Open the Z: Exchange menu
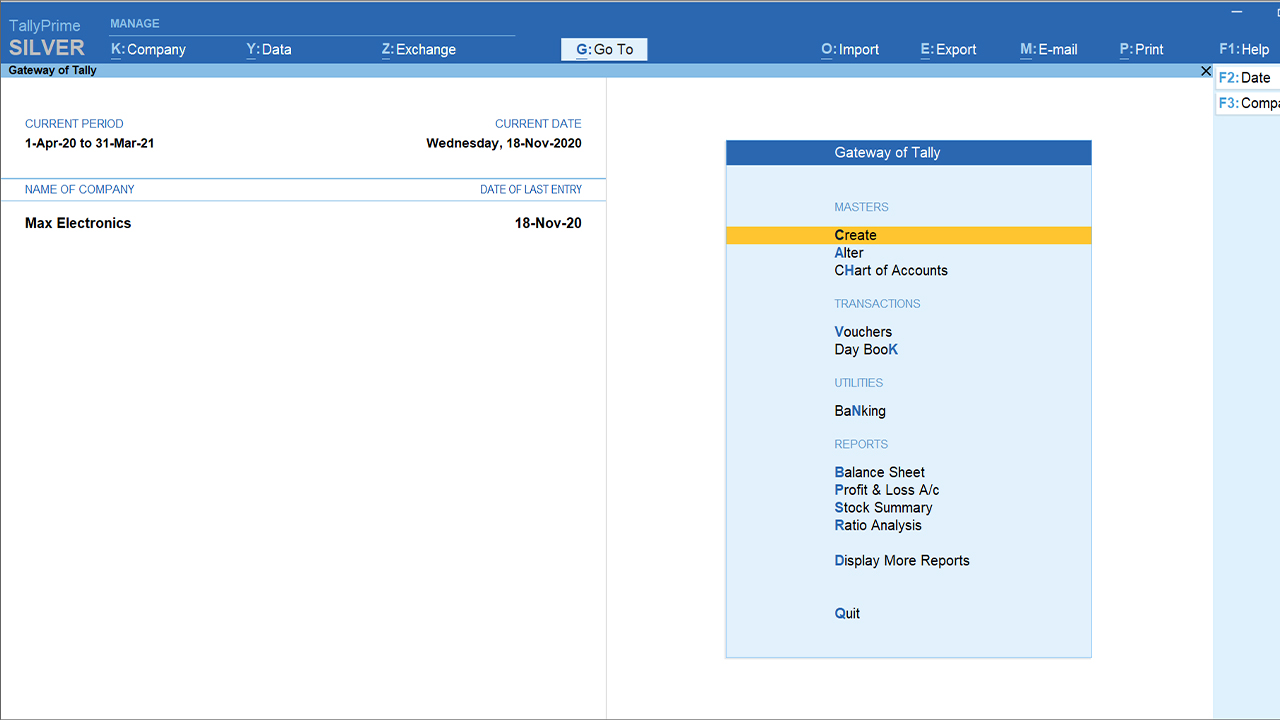This screenshot has height=720, width=1280. 419,49
